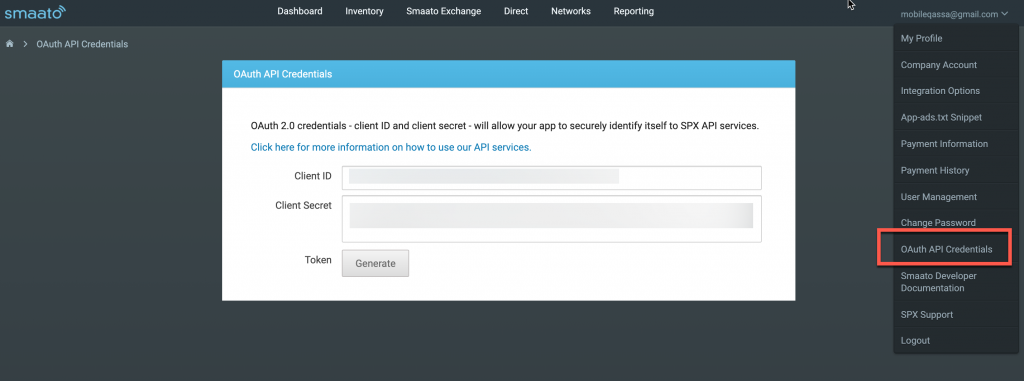1024x381 pixels.
Task: Open App-ads.txt Snippet page
Action: 955,118
